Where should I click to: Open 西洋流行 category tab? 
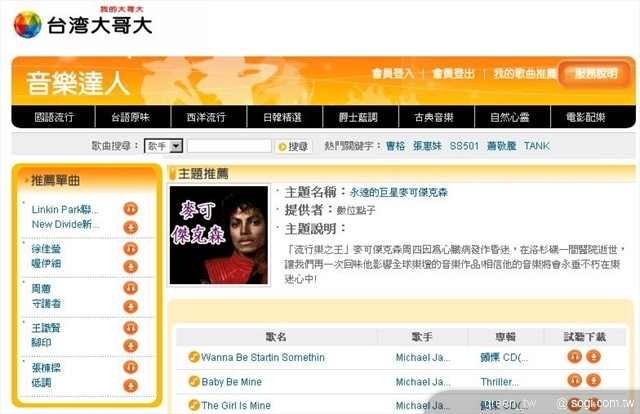(x=206, y=118)
